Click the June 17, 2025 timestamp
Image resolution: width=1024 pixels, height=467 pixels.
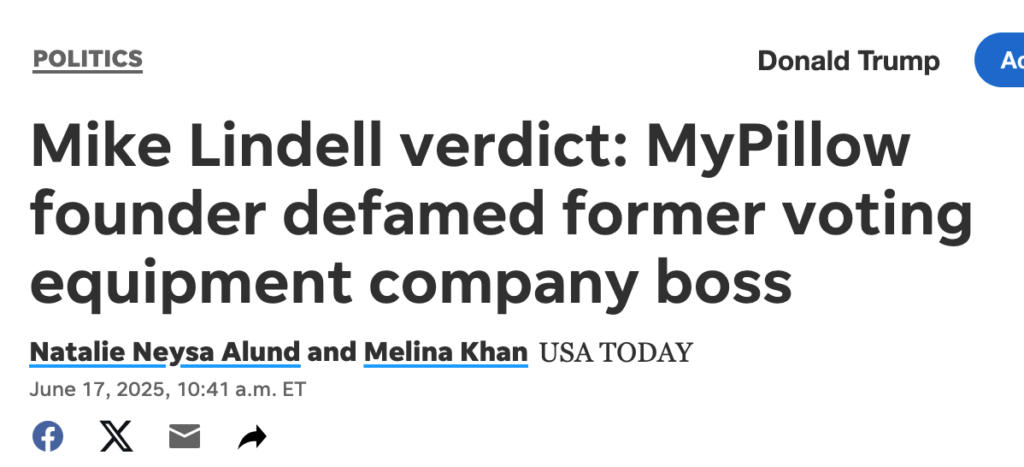pyautogui.click(x=167, y=390)
